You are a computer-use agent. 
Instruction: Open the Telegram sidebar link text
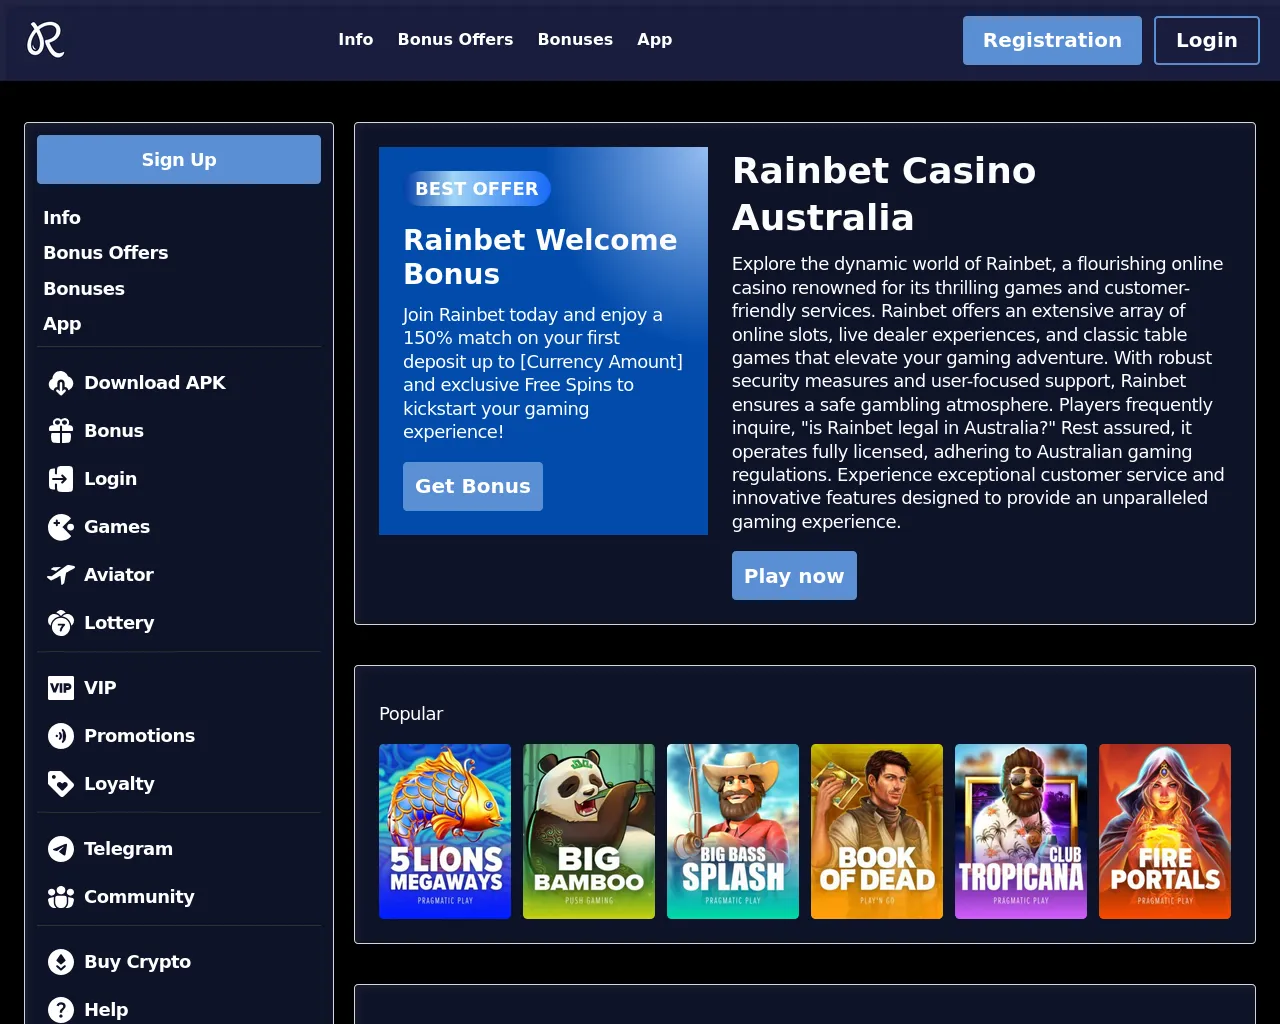pyautogui.click(x=128, y=849)
